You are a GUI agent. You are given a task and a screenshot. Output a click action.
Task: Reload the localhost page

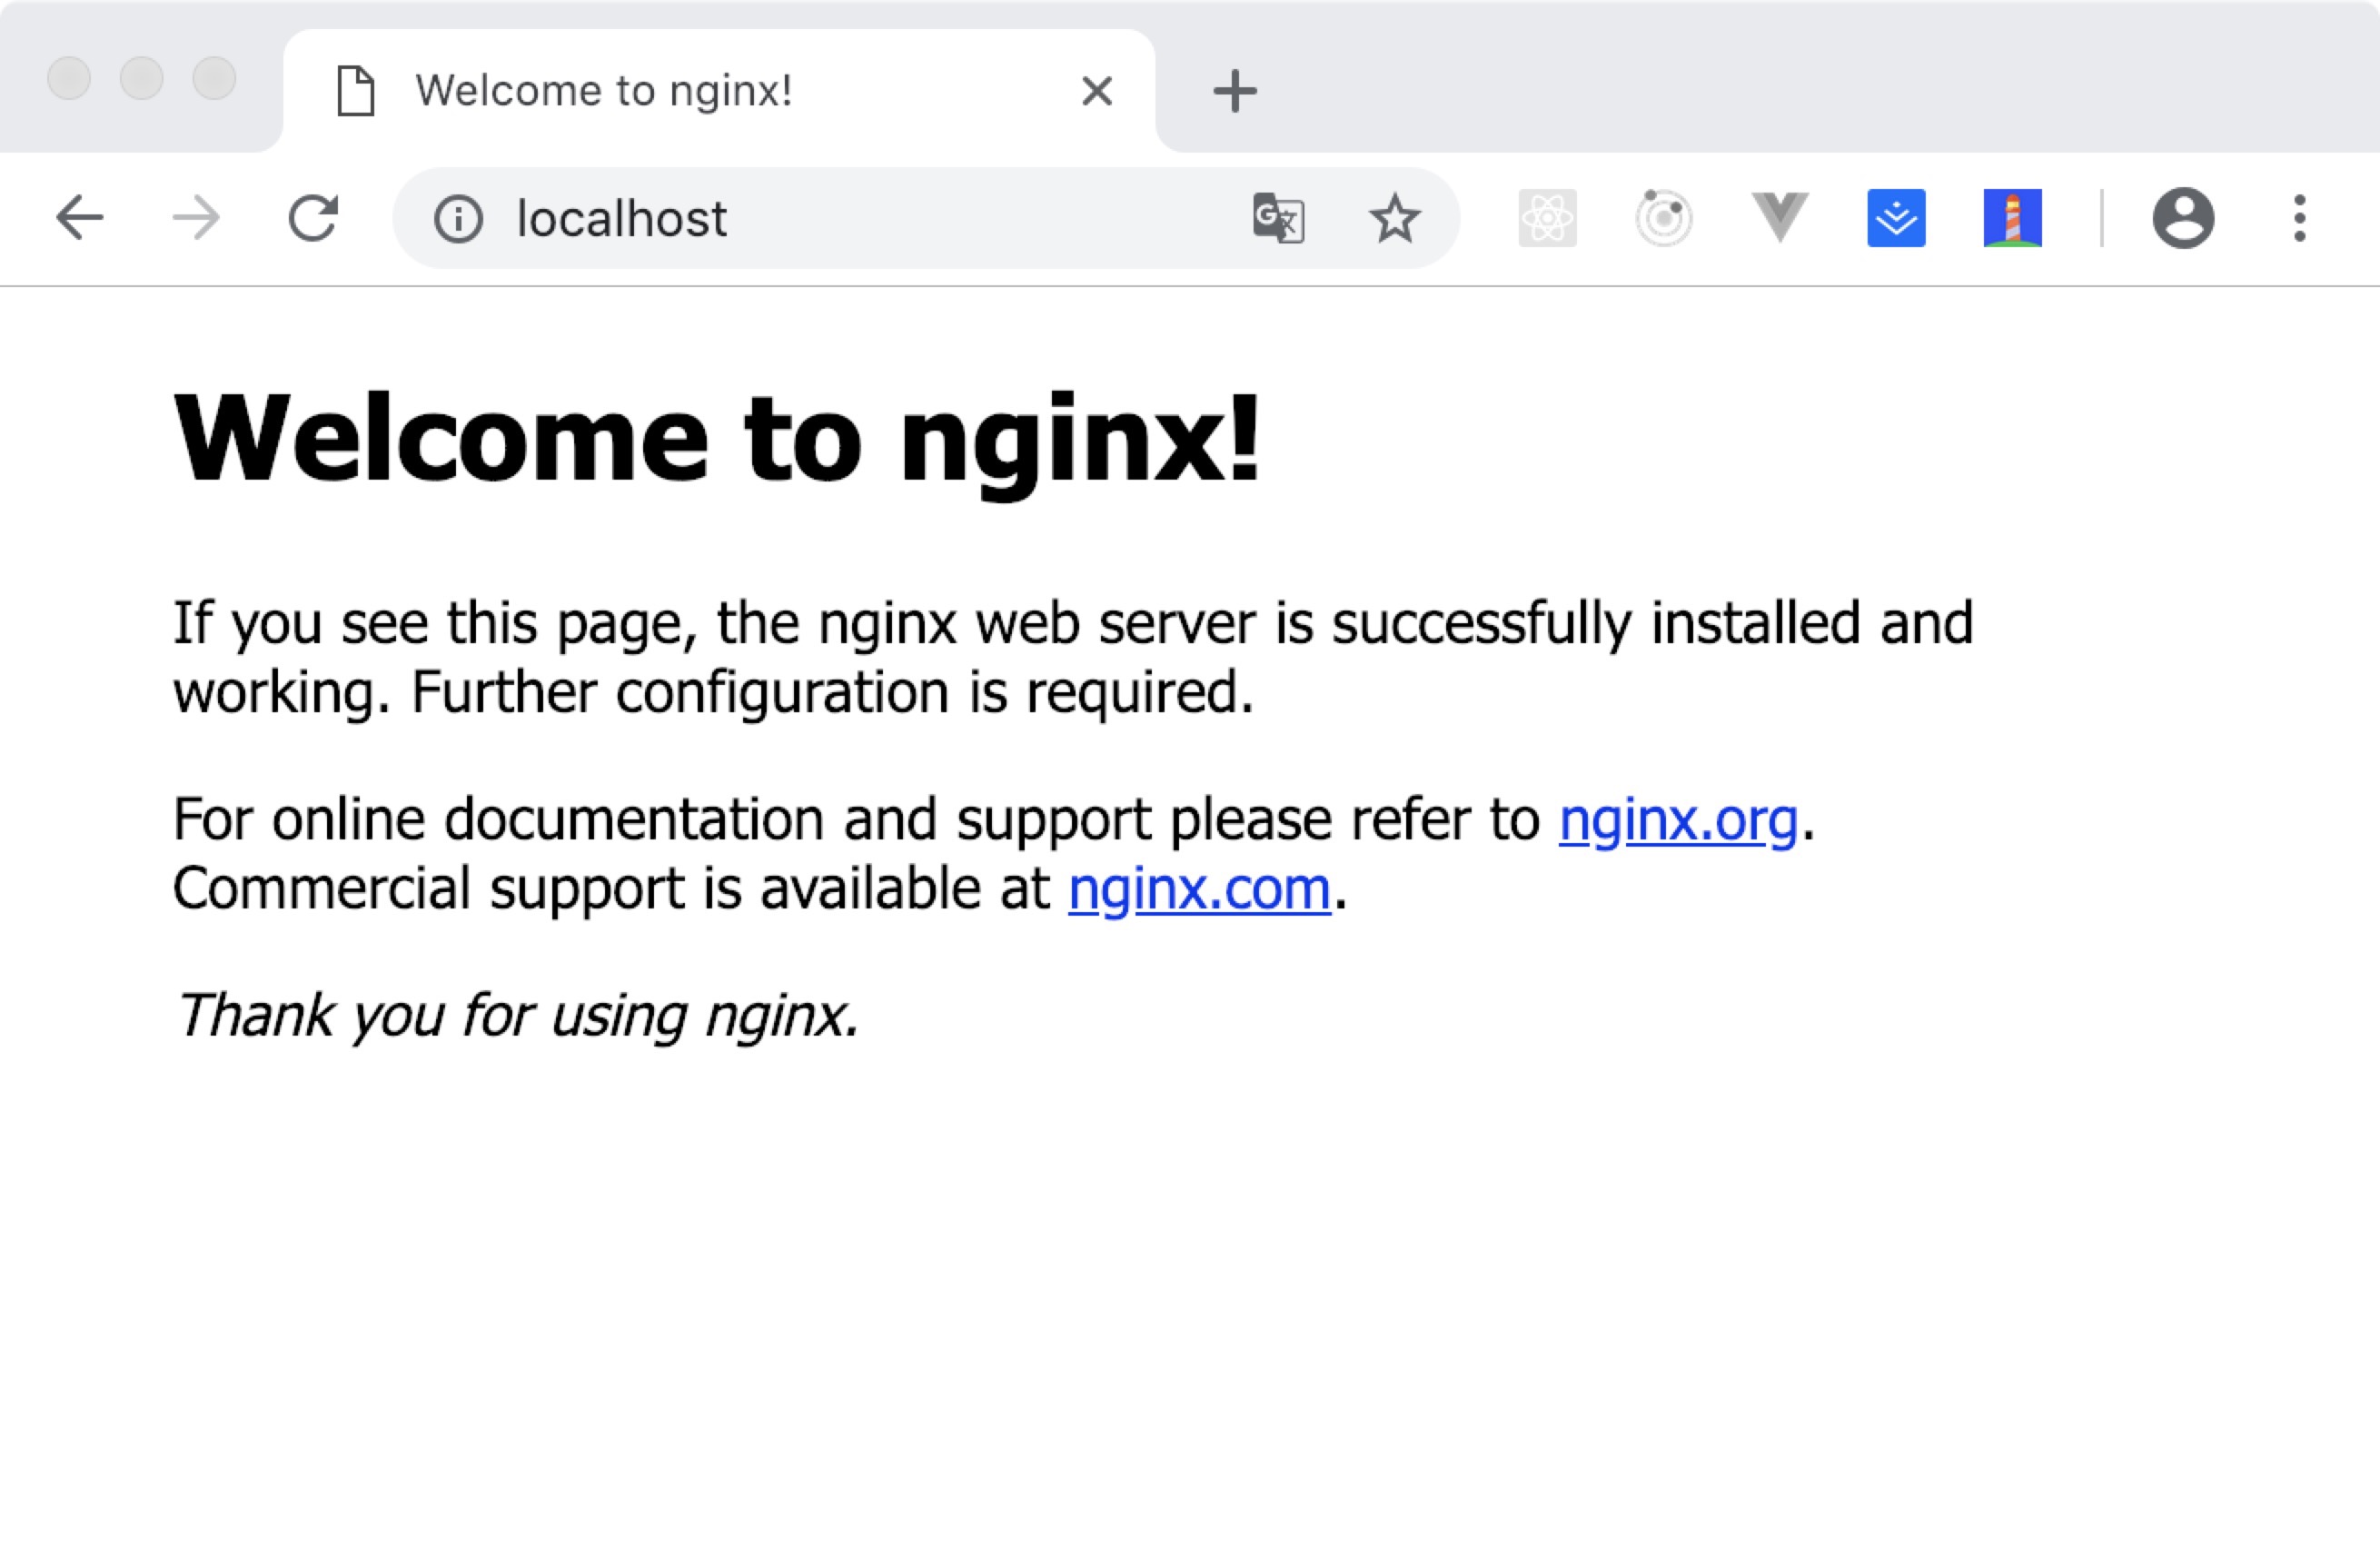[313, 218]
